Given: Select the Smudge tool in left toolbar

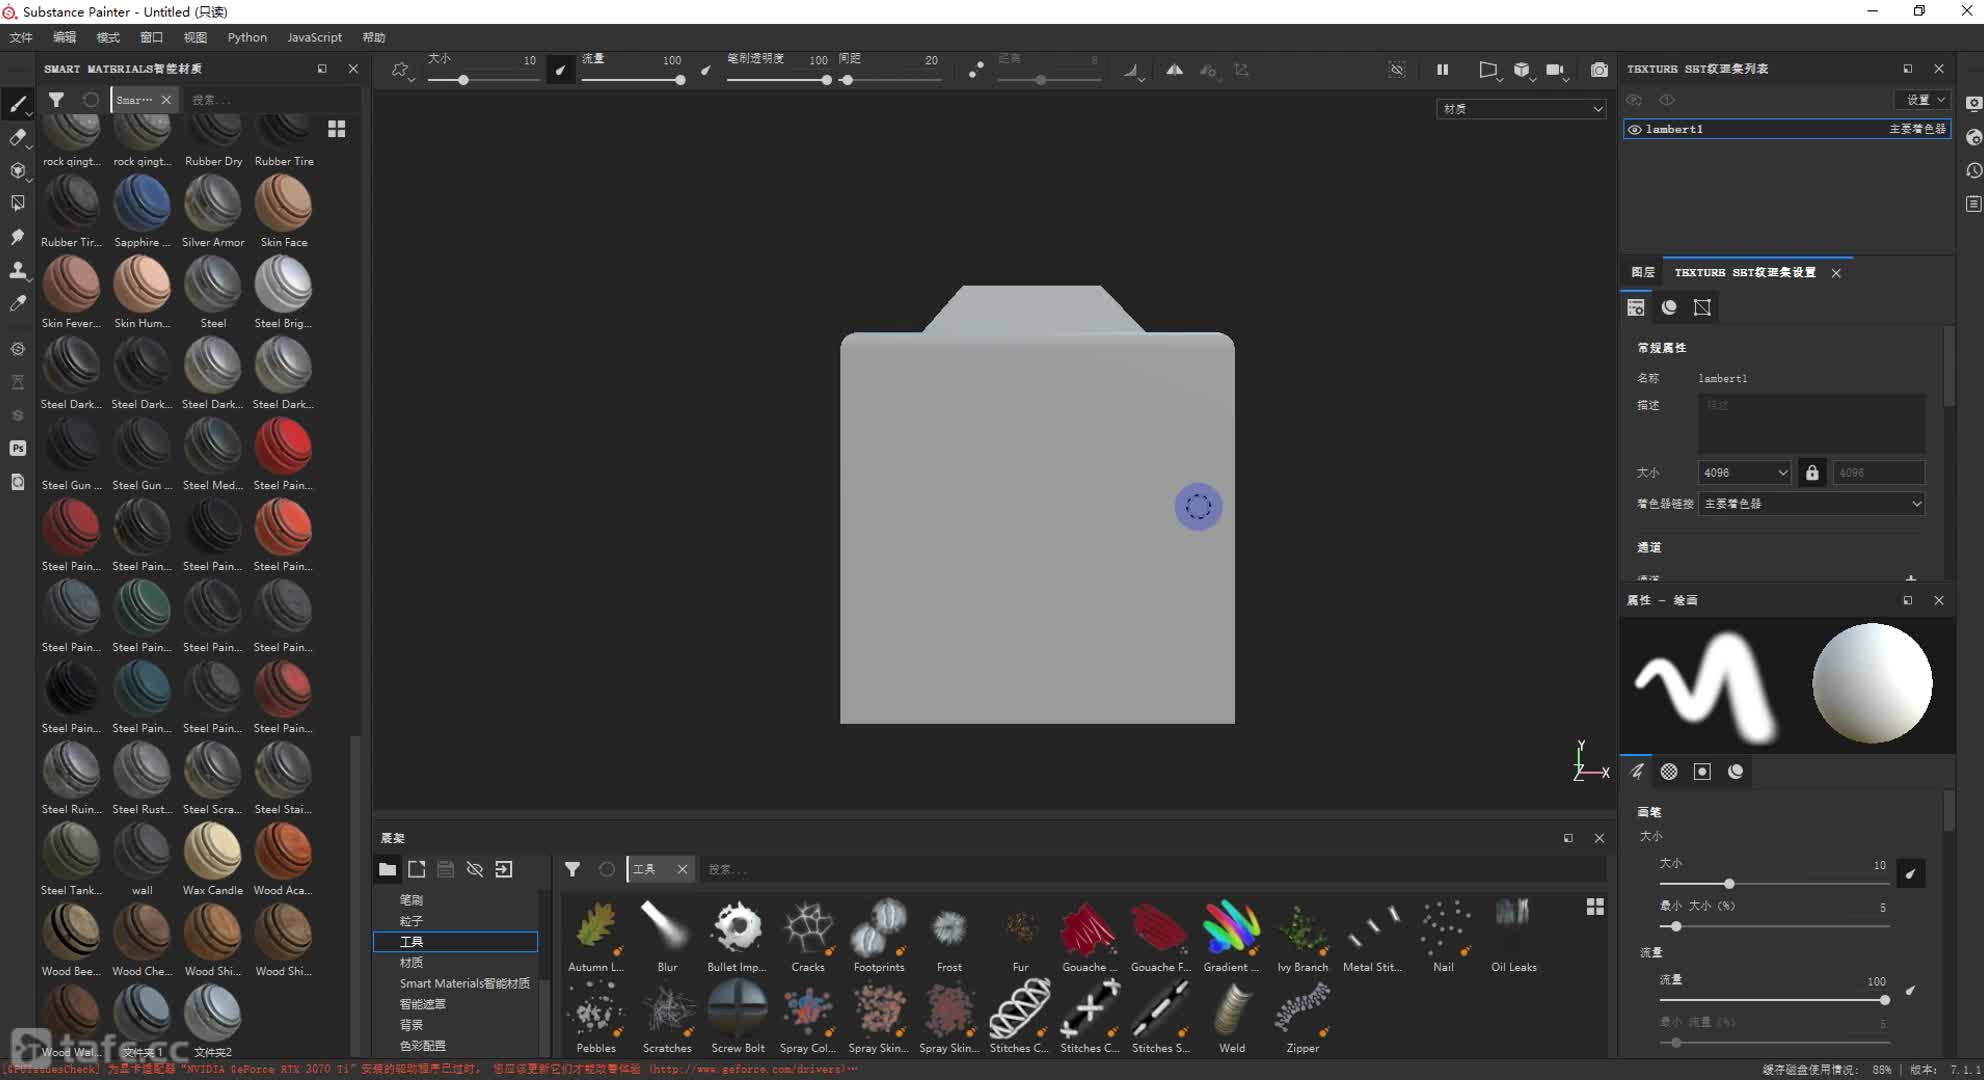Looking at the screenshot, I should (17, 237).
